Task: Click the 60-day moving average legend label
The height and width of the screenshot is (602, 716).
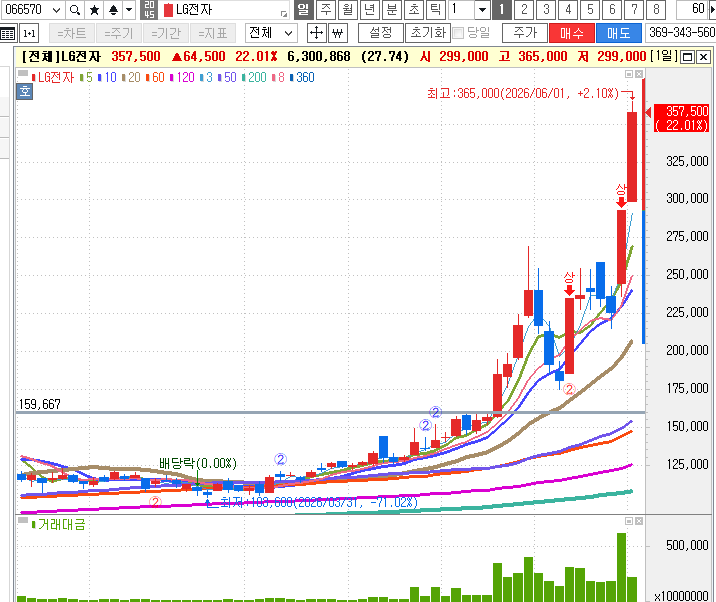Action: pos(158,78)
